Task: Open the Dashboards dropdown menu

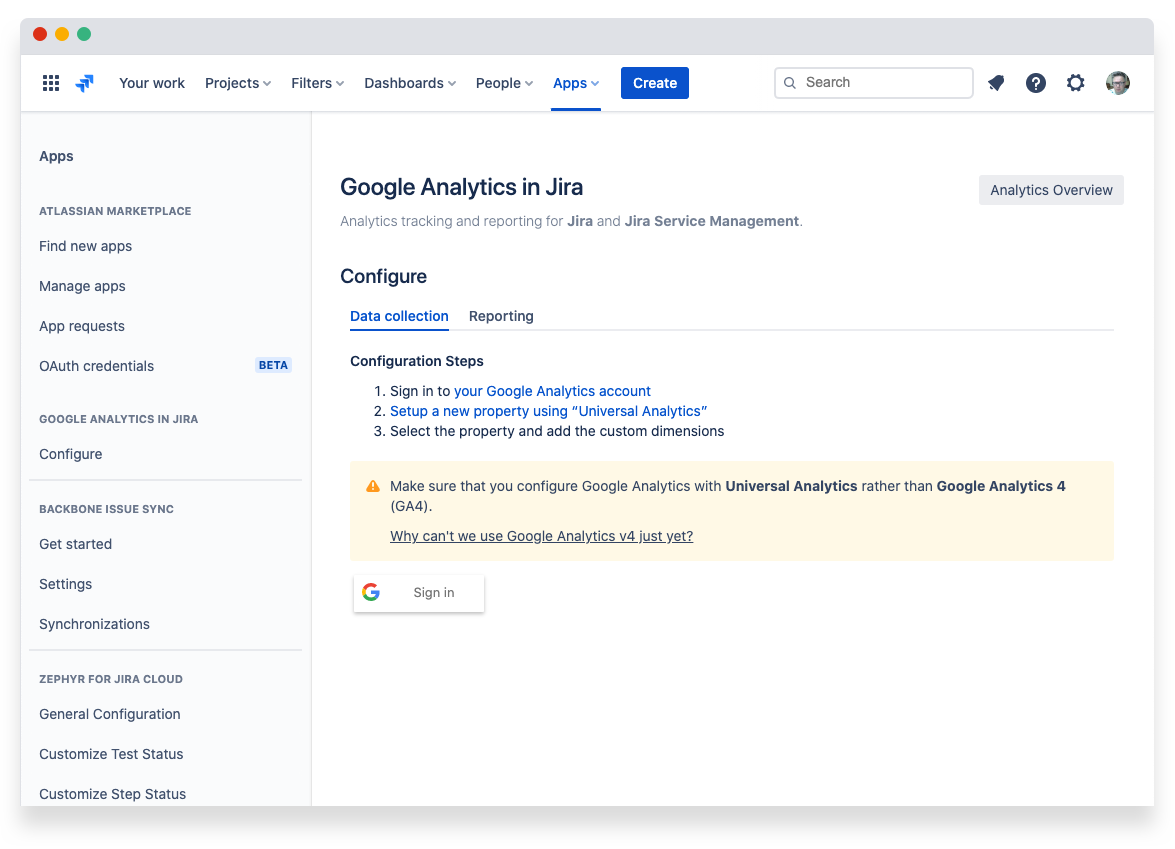Action: coord(410,83)
